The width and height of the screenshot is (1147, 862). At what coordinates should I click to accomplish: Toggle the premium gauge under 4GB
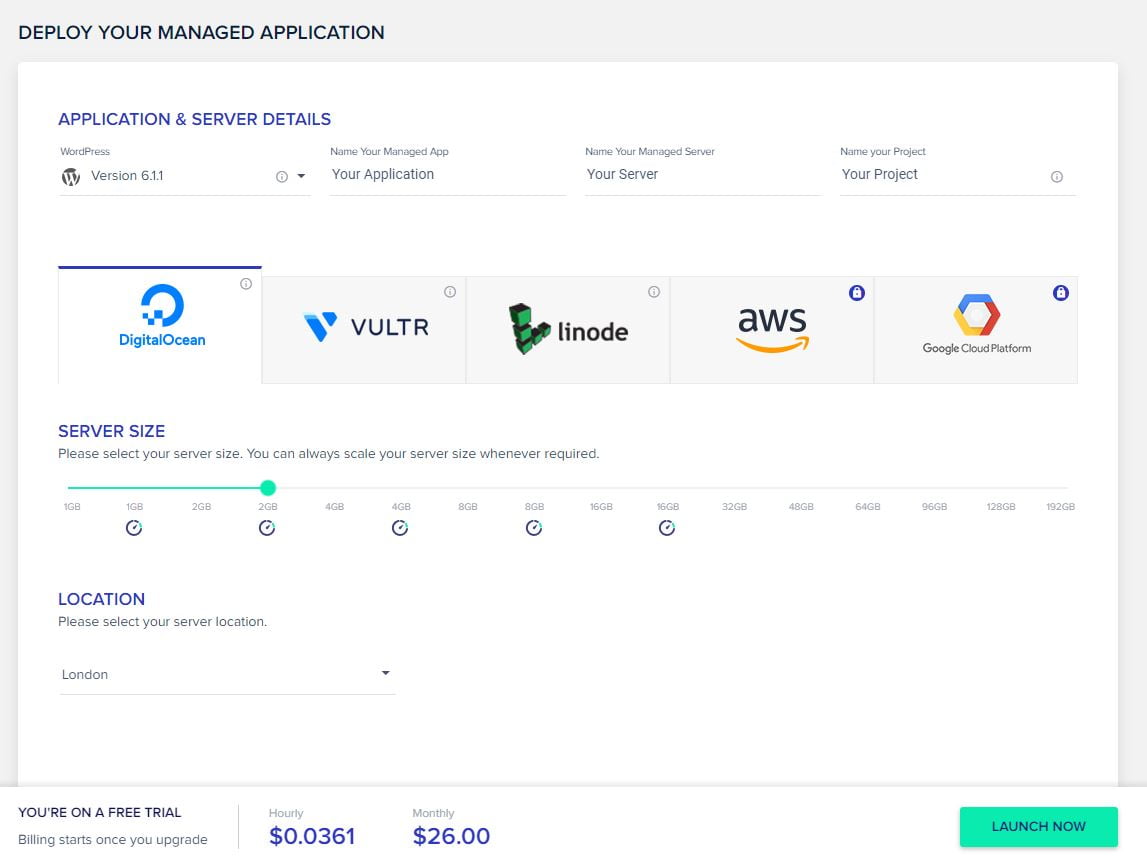tap(400, 527)
